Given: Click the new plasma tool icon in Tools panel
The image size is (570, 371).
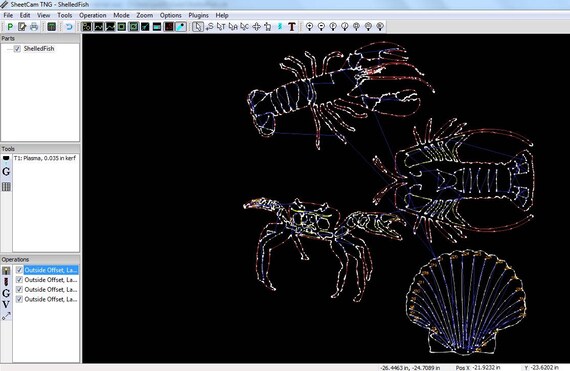Looking at the screenshot, I should (6, 158).
